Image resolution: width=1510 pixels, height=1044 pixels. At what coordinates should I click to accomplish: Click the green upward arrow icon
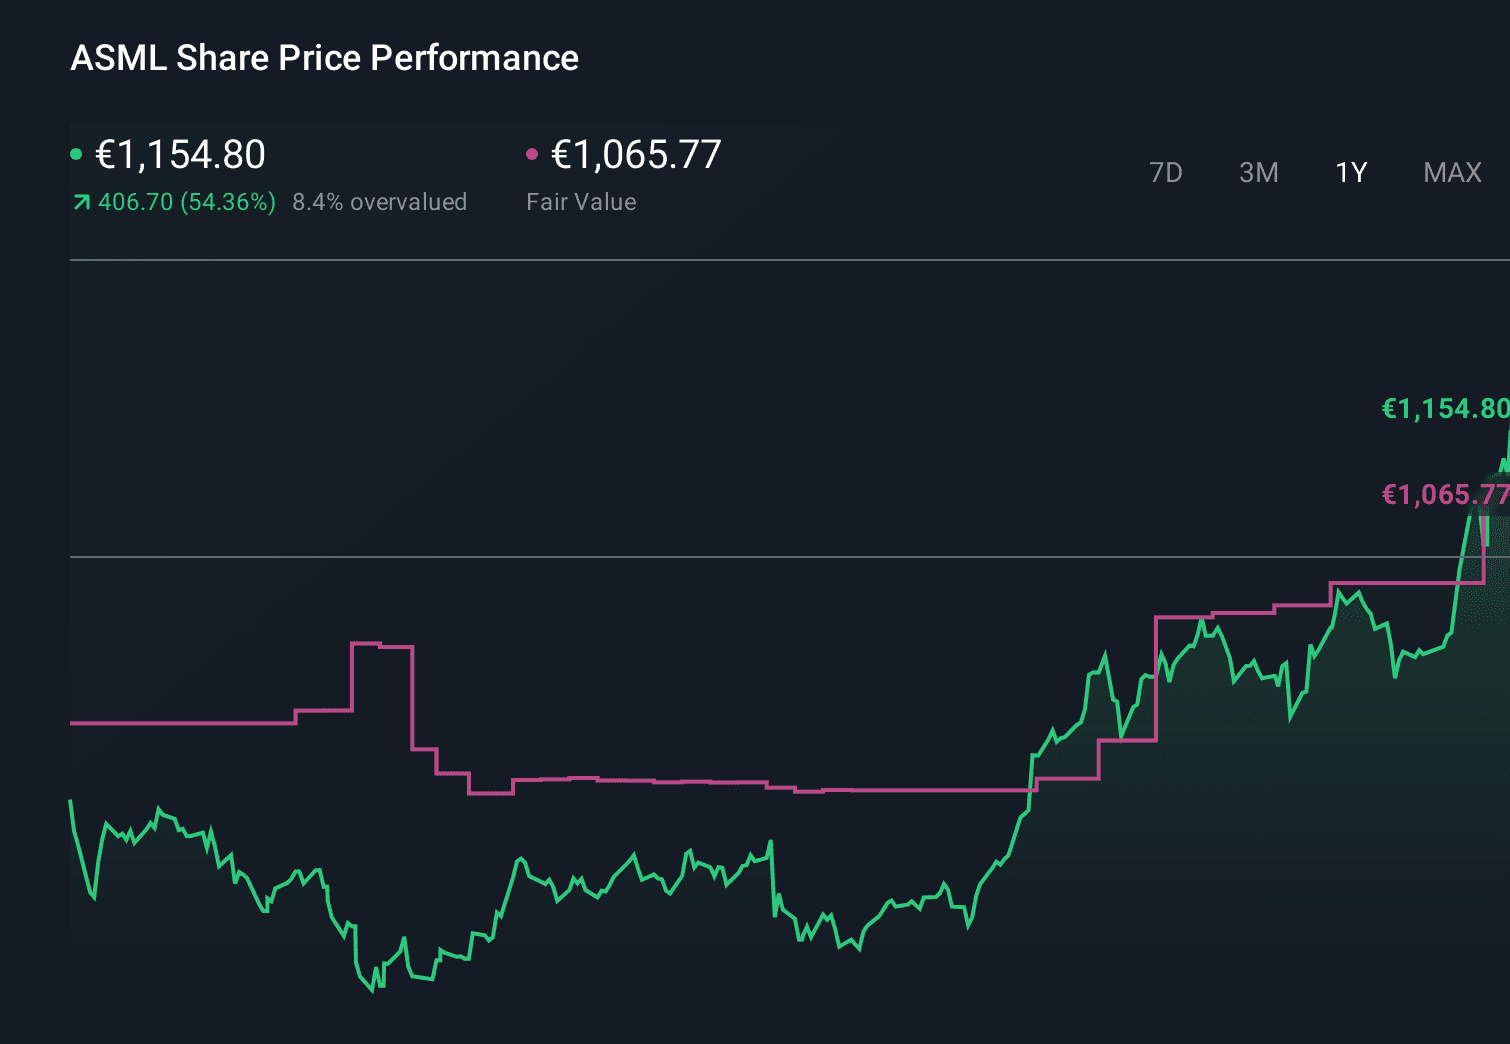(x=81, y=203)
